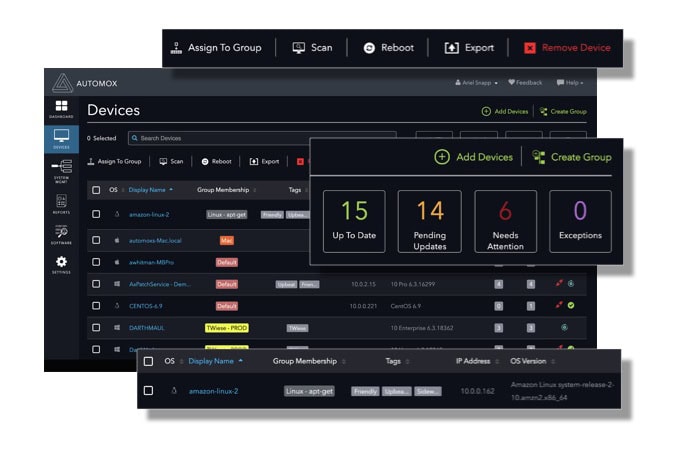This screenshot has width=700, height=466.
Task: Click the yellow TWiese - PROD group tag
Action: point(226,327)
